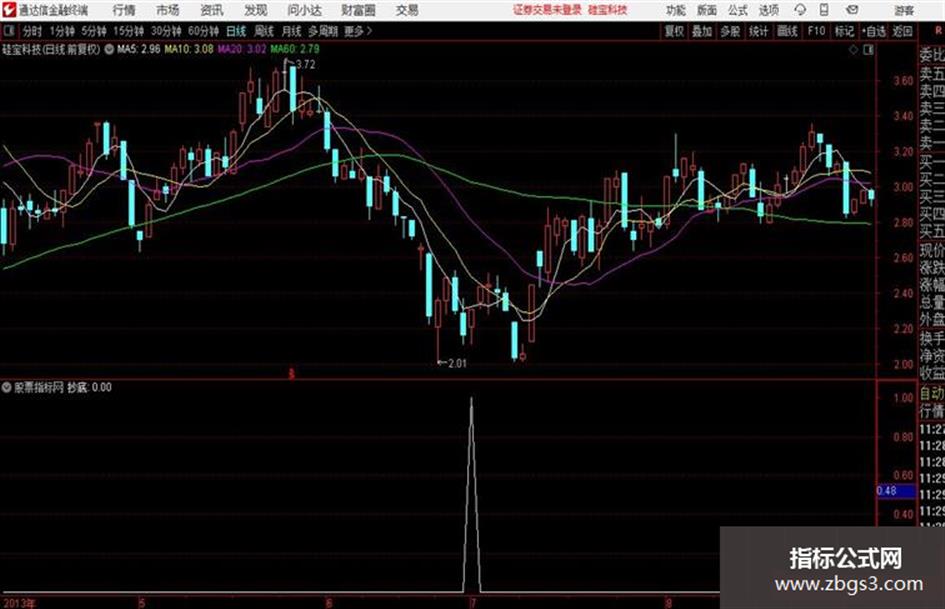Switch to the 分时 period tab
Viewport: 945px width, 609px height.
[32, 31]
